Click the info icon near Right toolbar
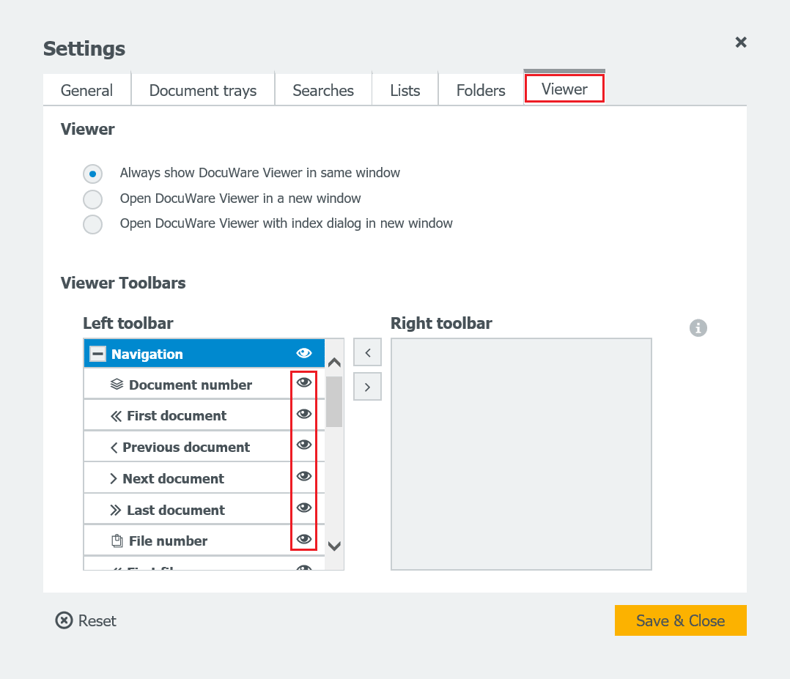Viewport: 790px width, 679px height. click(x=698, y=328)
